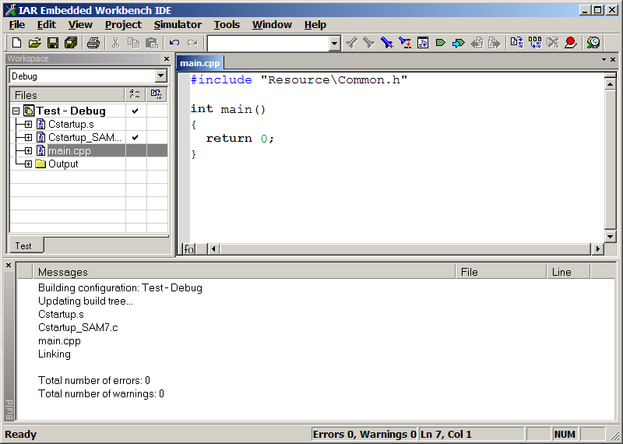Image resolution: width=623 pixels, height=444 pixels.
Task: Click the Compile icon in toolbar
Action: 517,42
